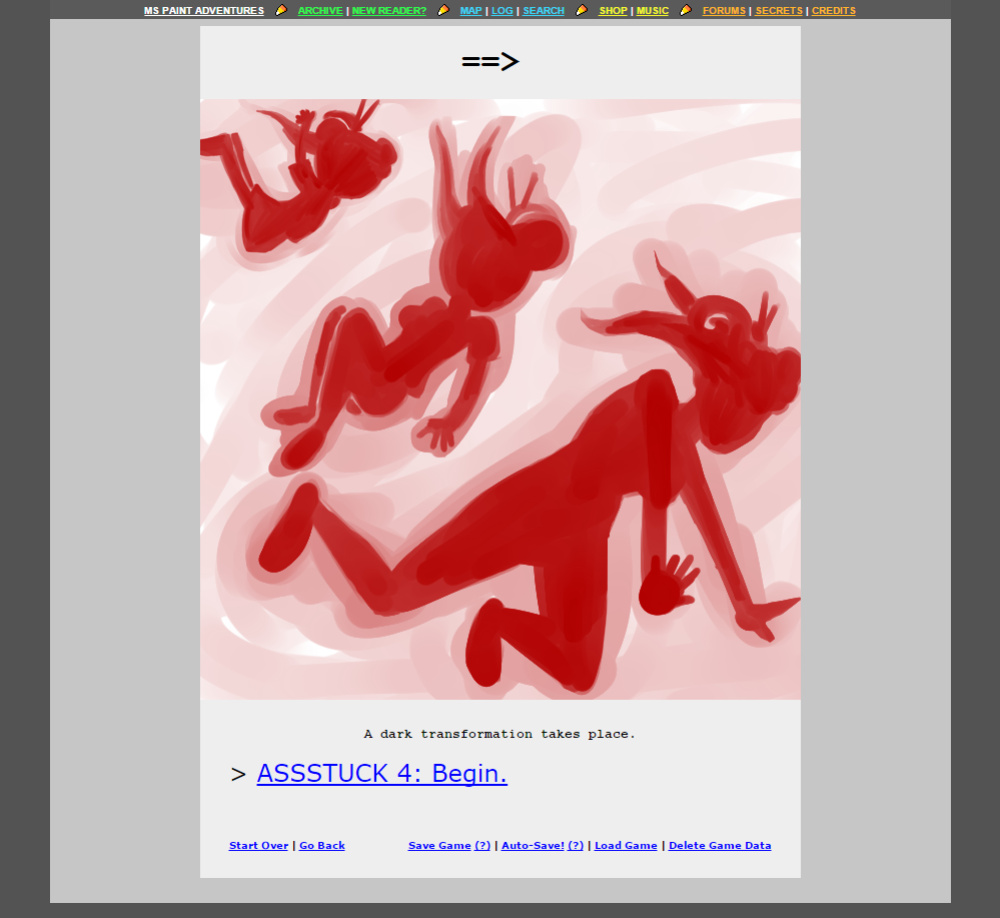This screenshot has height=918, width=1000.
Task: Open the Shop link
Action: (x=613, y=11)
